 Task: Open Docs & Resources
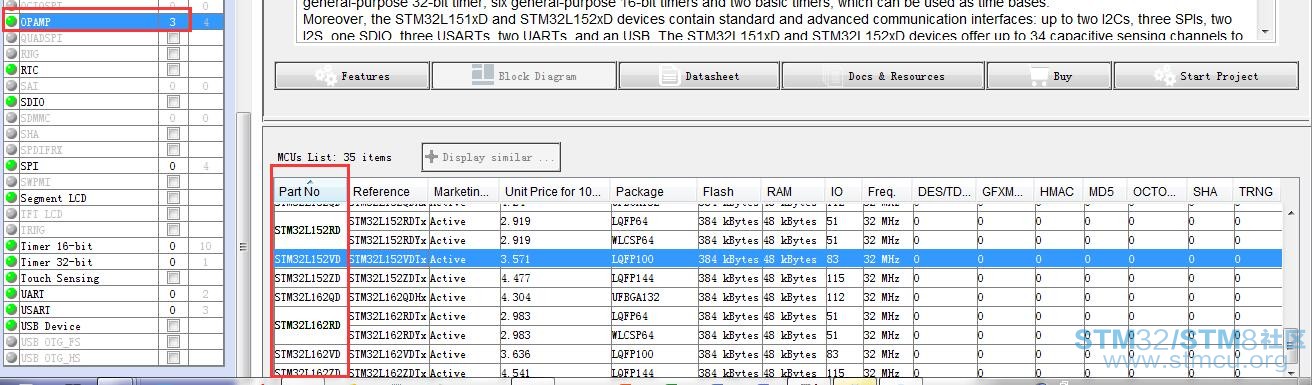click(x=883, y=76)
